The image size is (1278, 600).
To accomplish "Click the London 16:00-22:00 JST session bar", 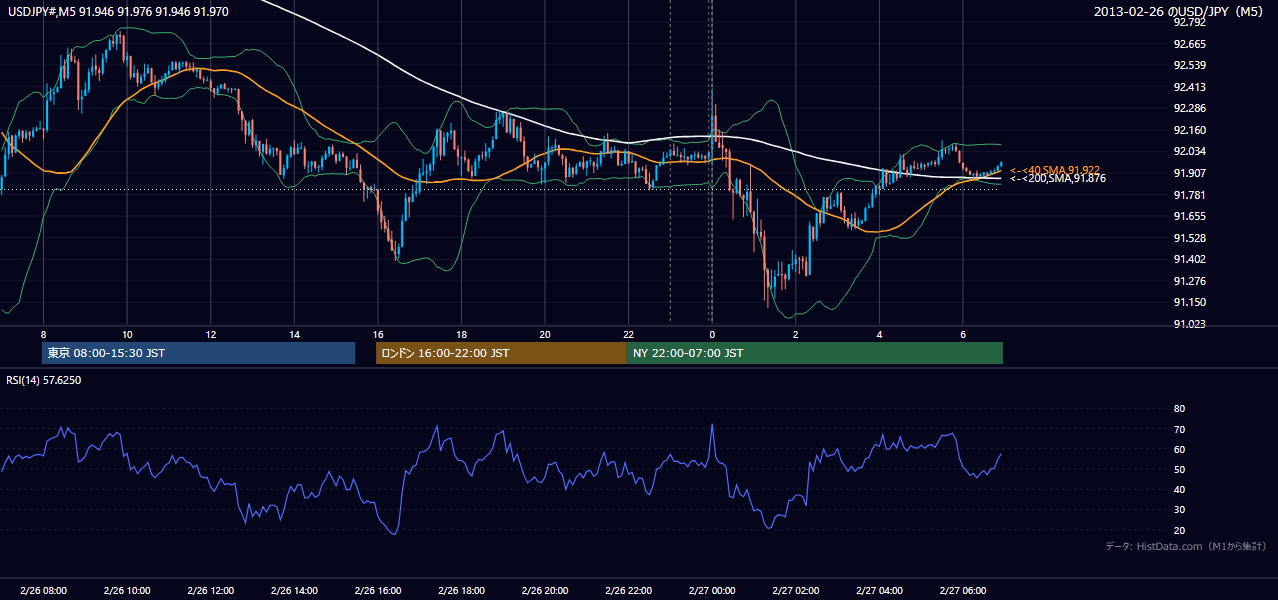I will click(x=501, y=353).
